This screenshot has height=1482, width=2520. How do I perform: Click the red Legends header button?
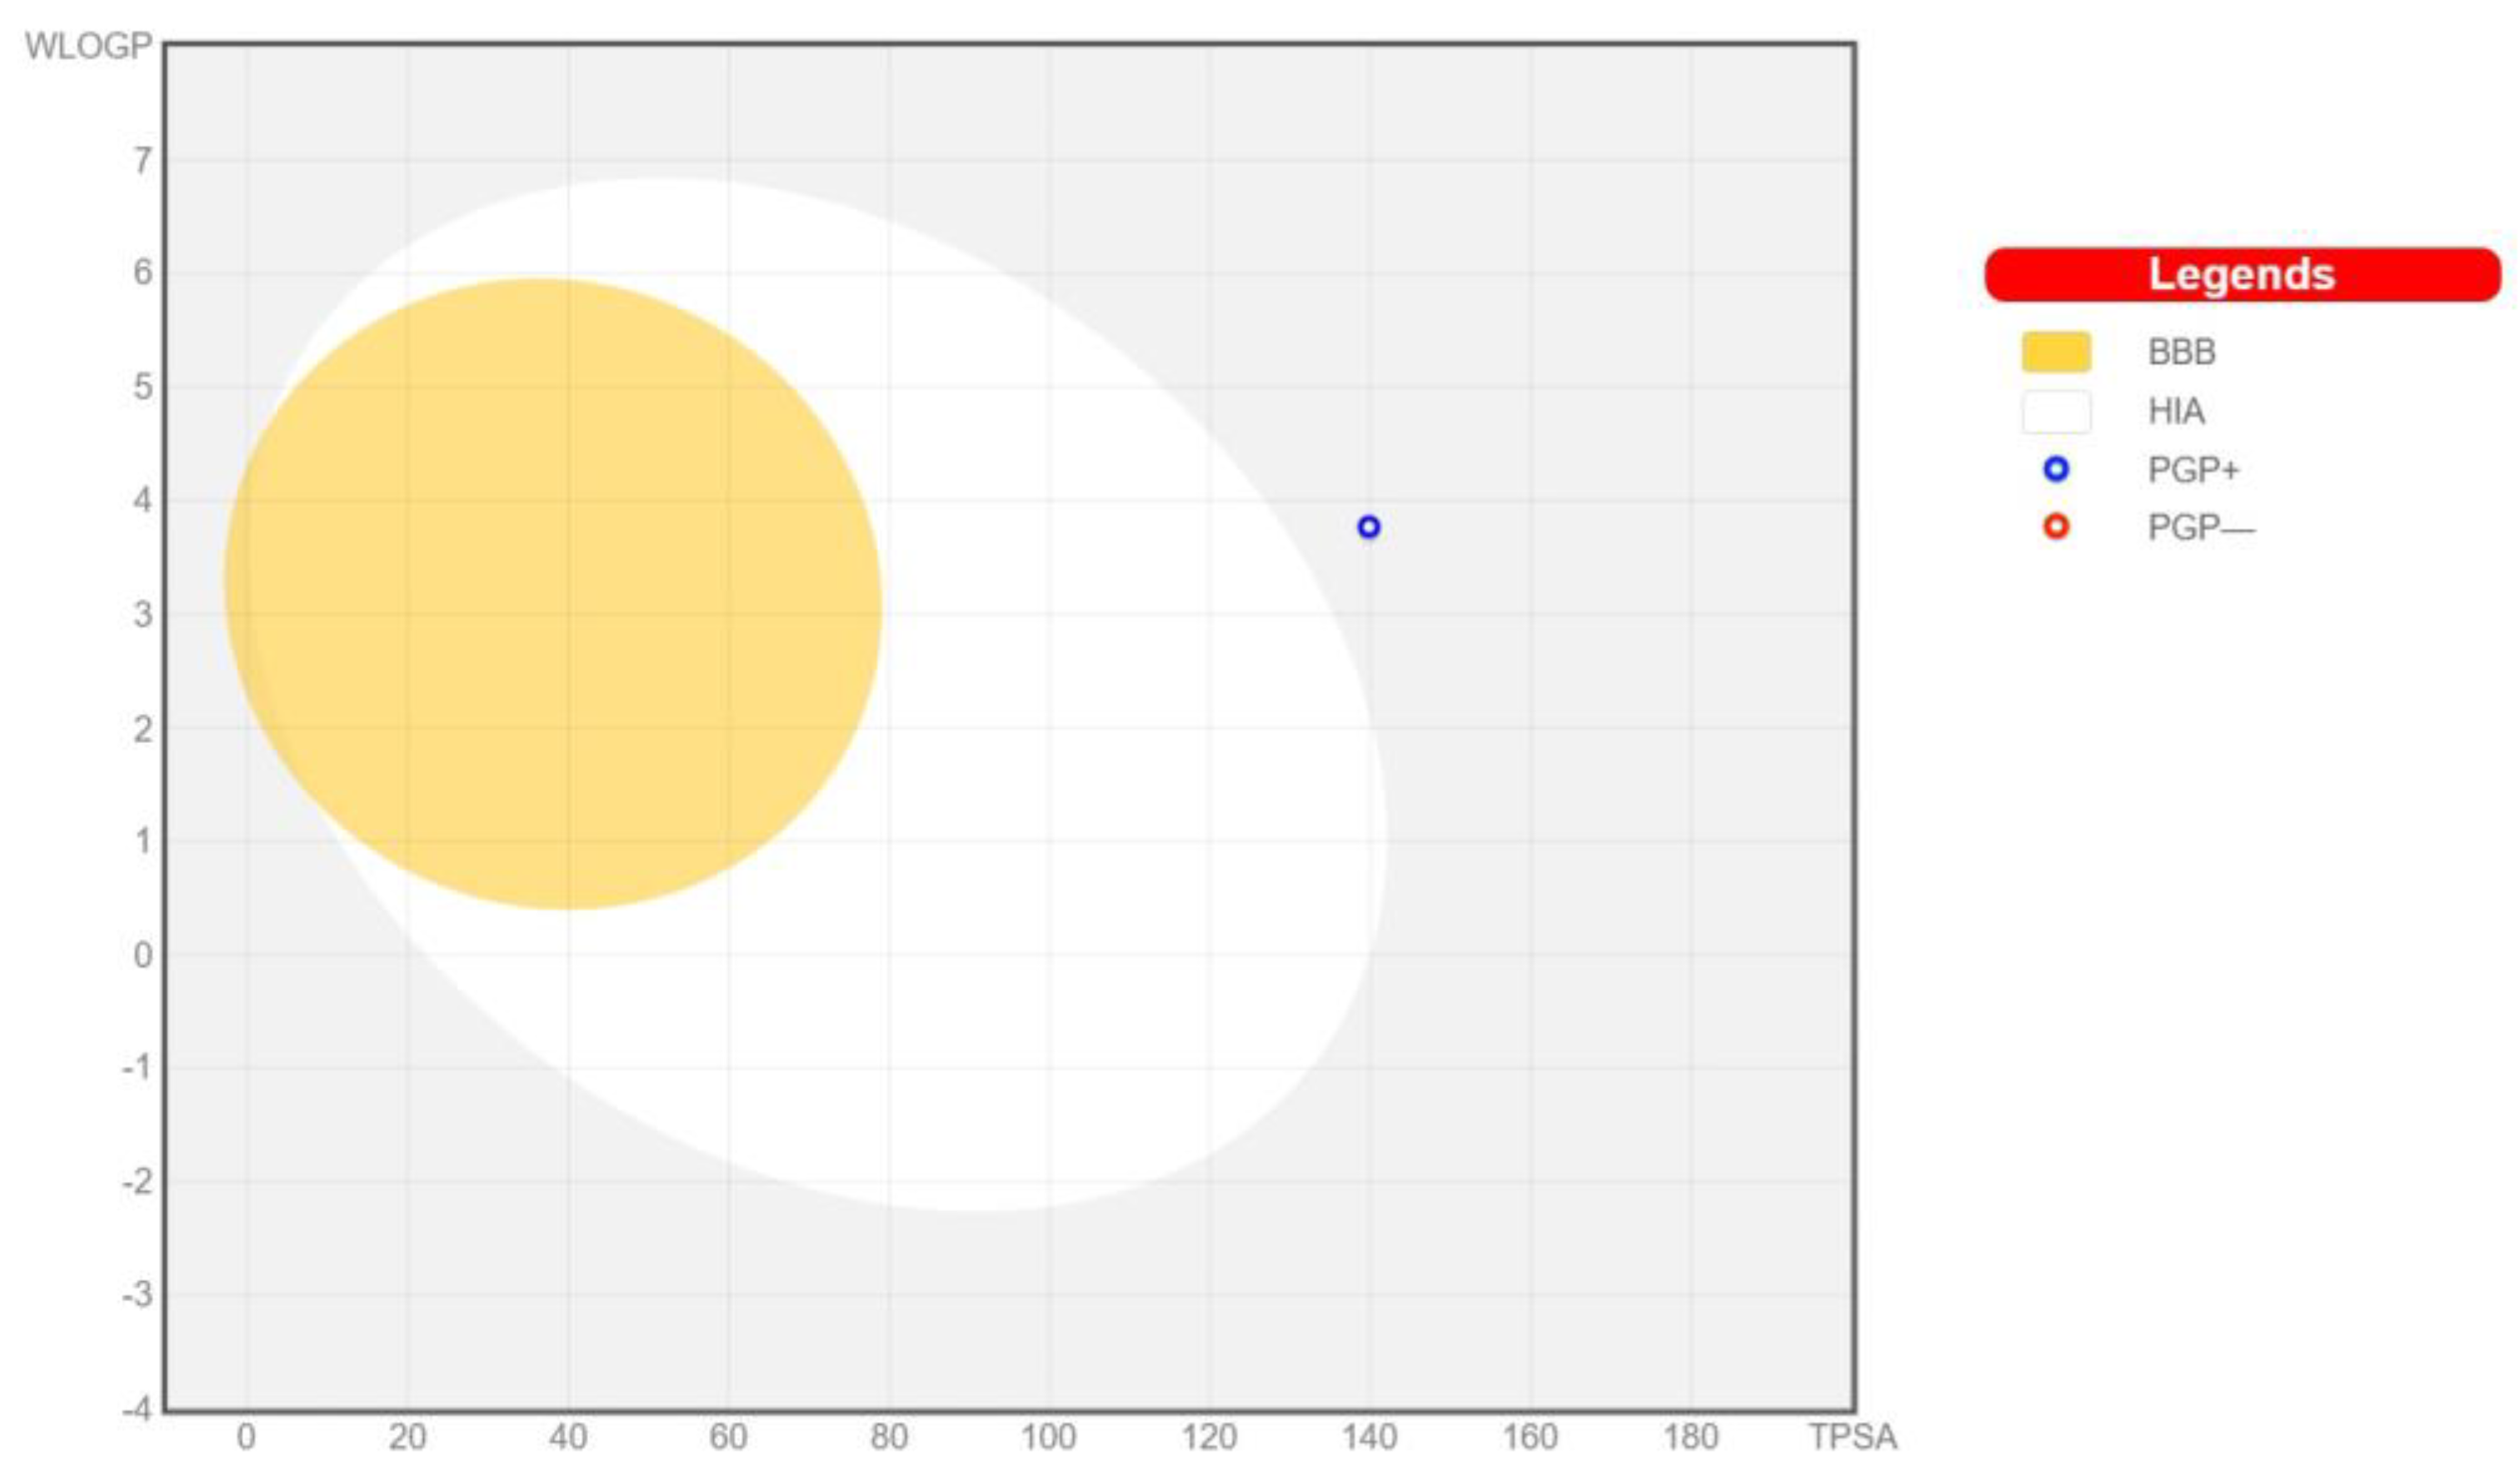pyautogui.click(x=2241, y=275)
